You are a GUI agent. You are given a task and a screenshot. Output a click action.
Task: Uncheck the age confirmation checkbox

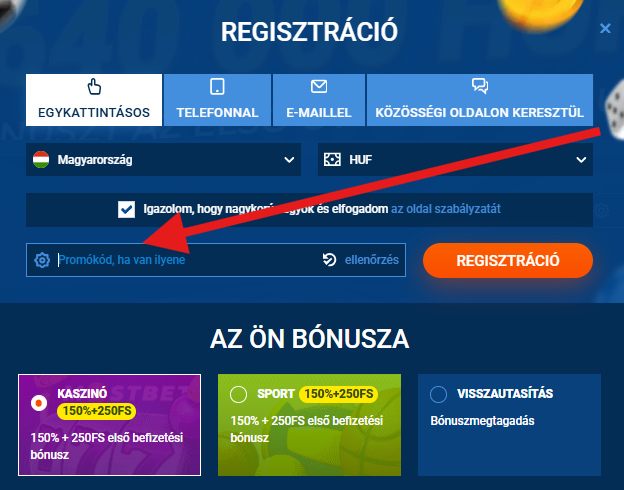tap(126, 209)
